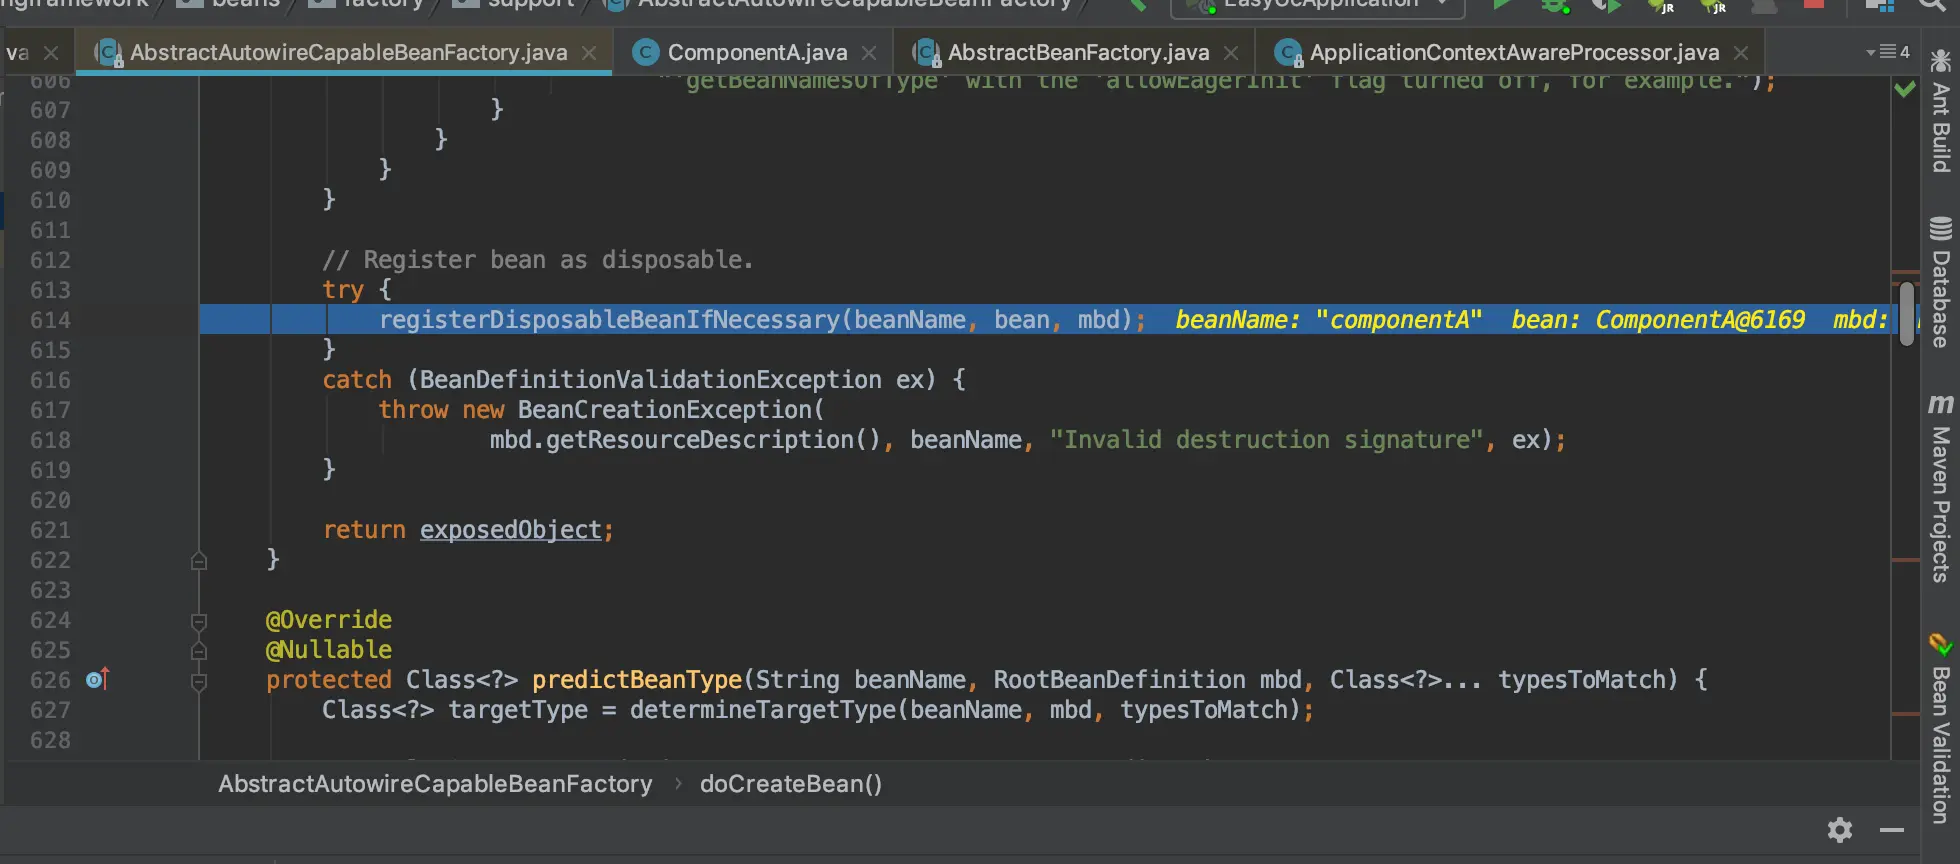Hide the bottom panel with the minimize dash
The height and width of the screenshot is (864, 1960).
(x=1892, y=830)
